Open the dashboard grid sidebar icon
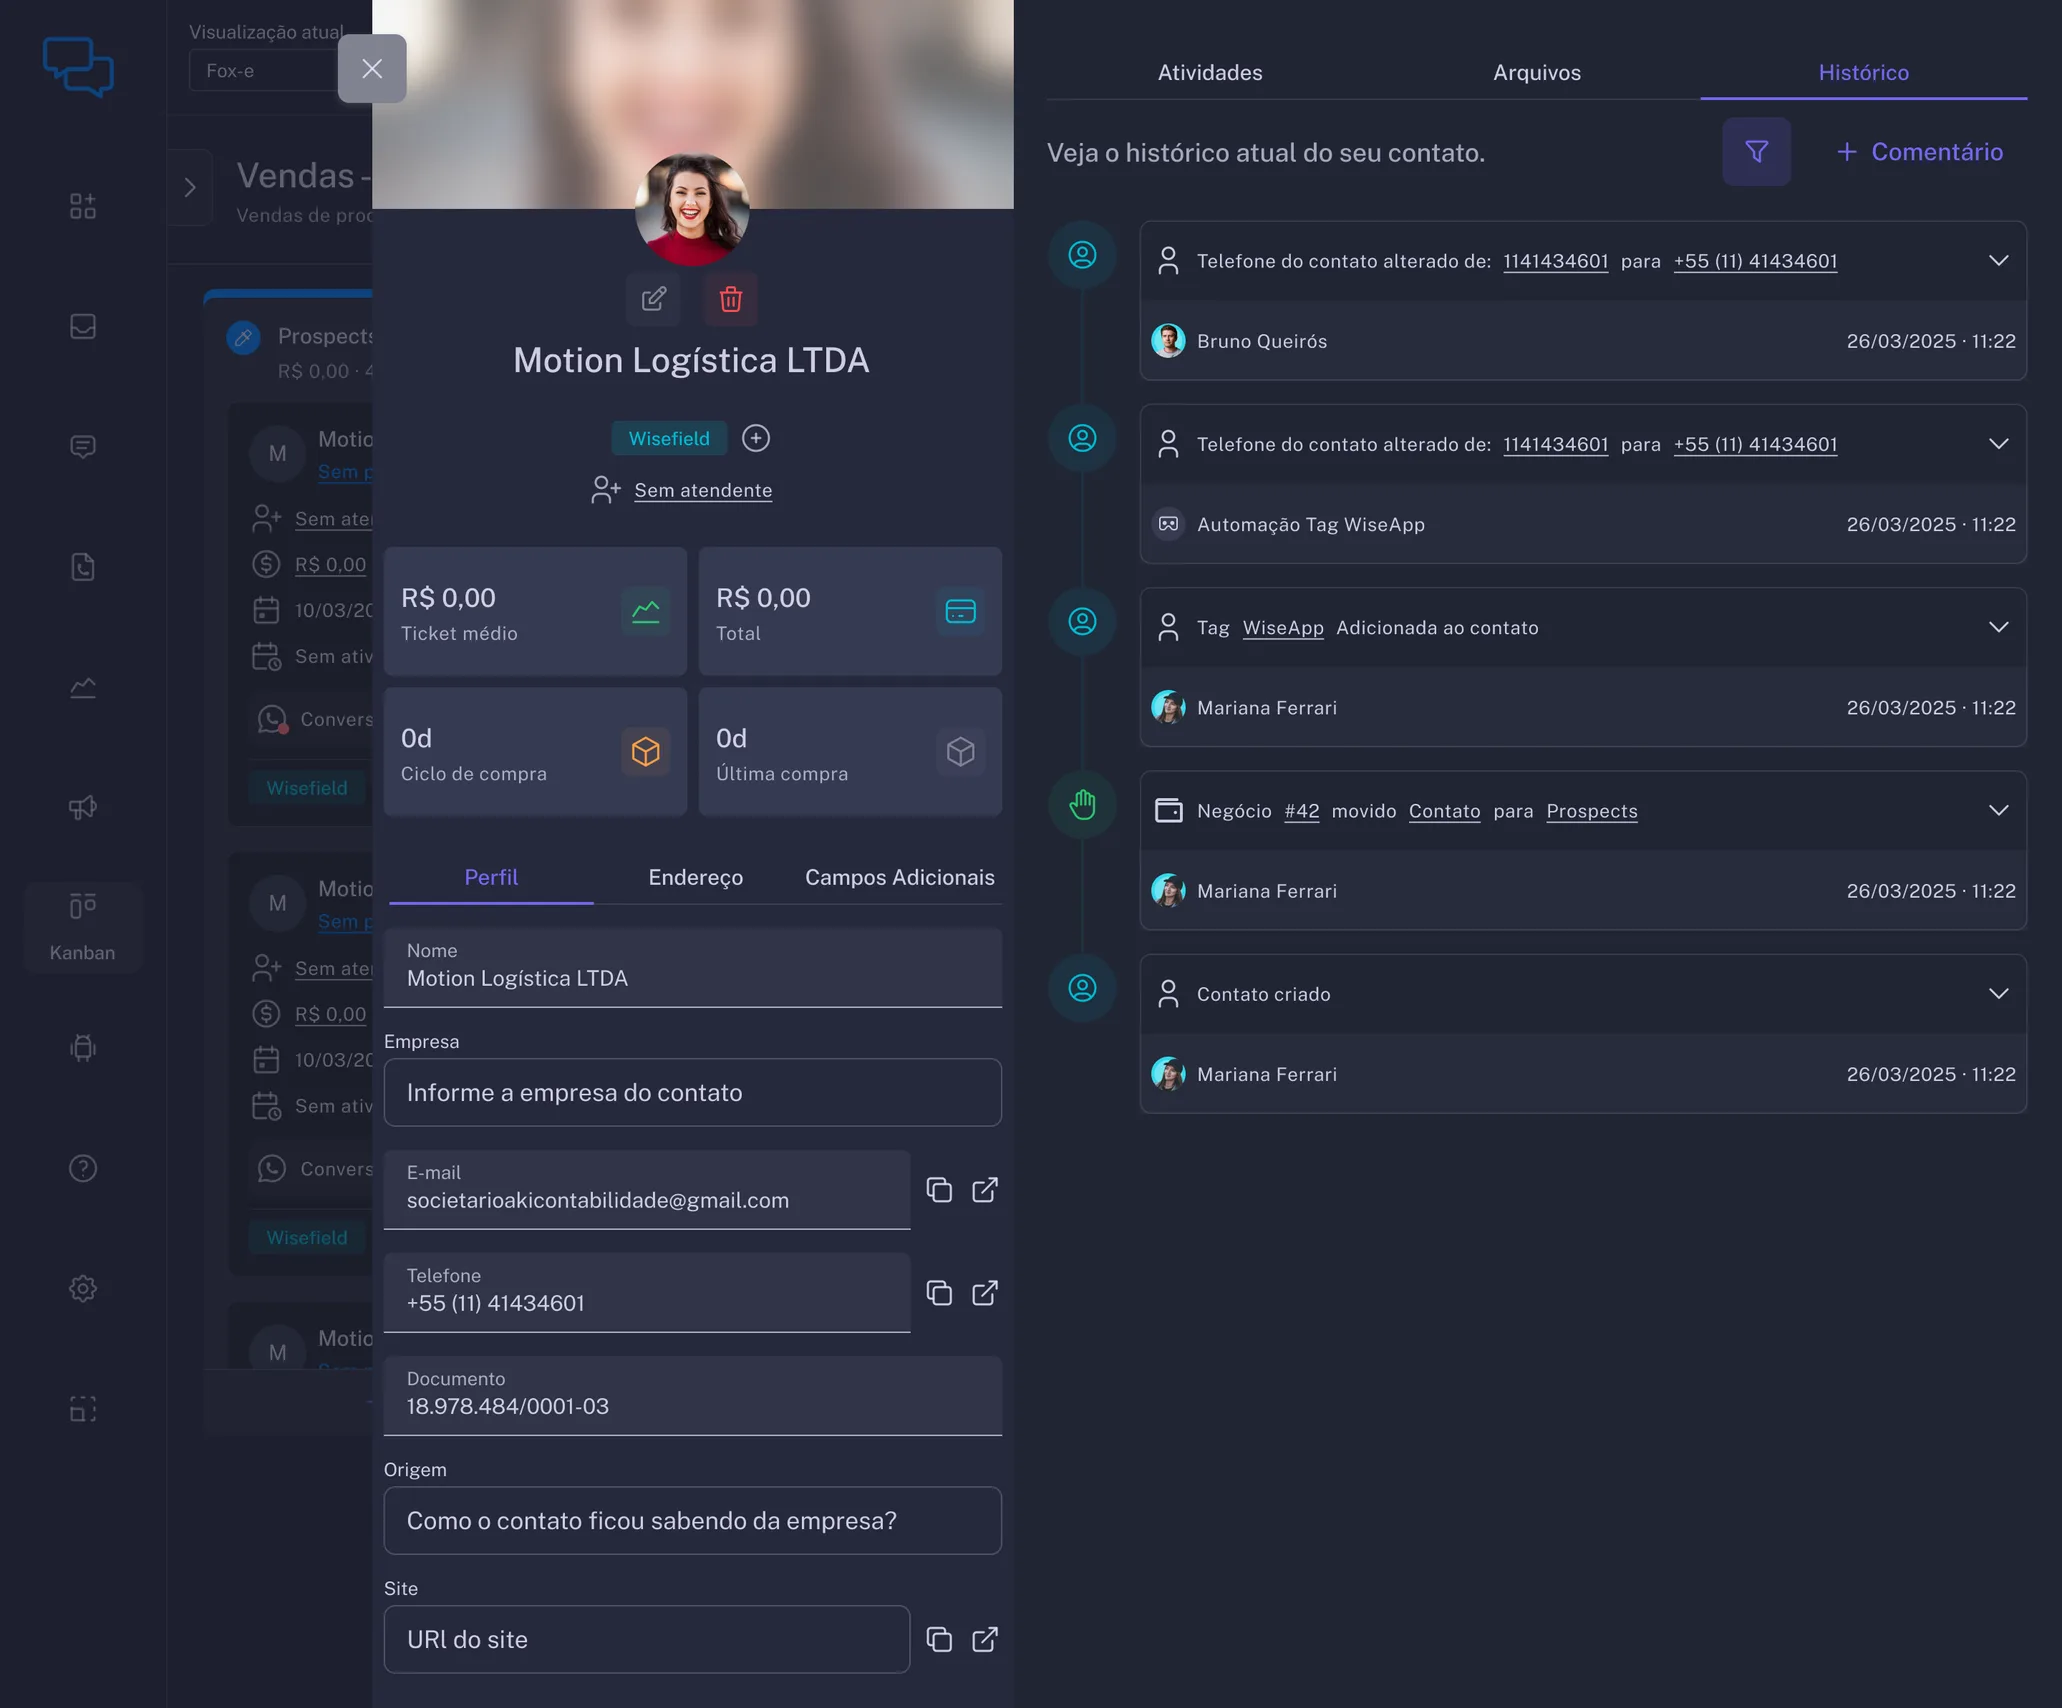The image size is (2062, 1708). pyautogui.click(x=83, y=206)
